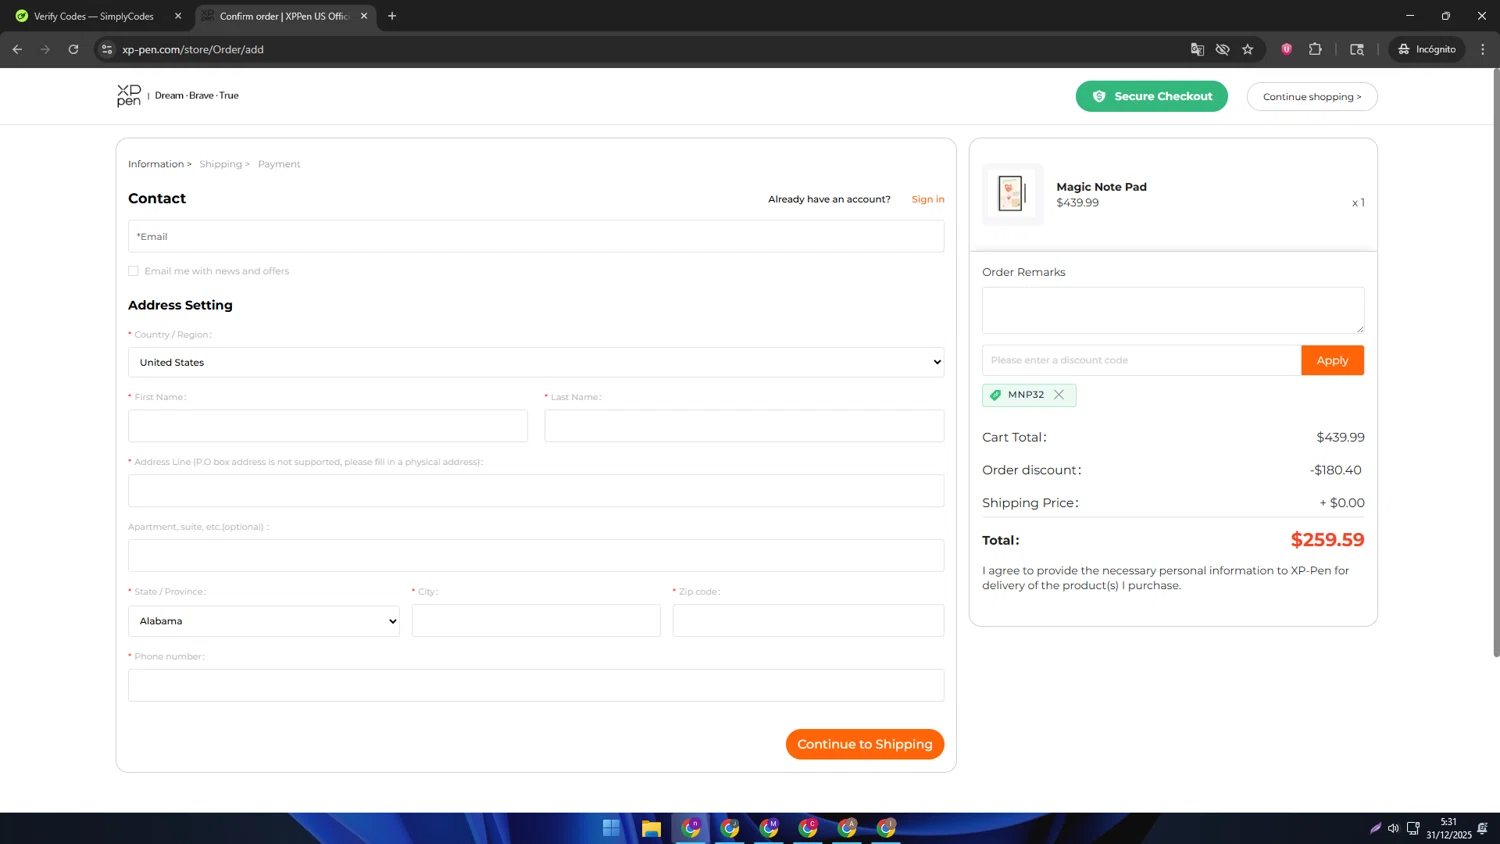
Task: Focus the Address Line field
Action: click(536, 491)
